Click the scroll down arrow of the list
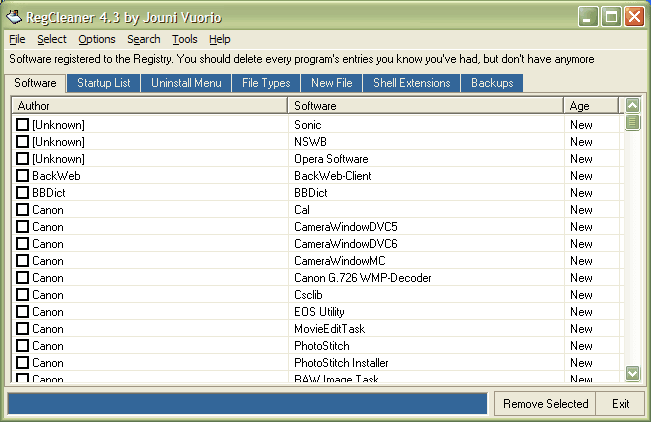The height and width of the screenshot is (422, 651). click(x=632, y=373)
